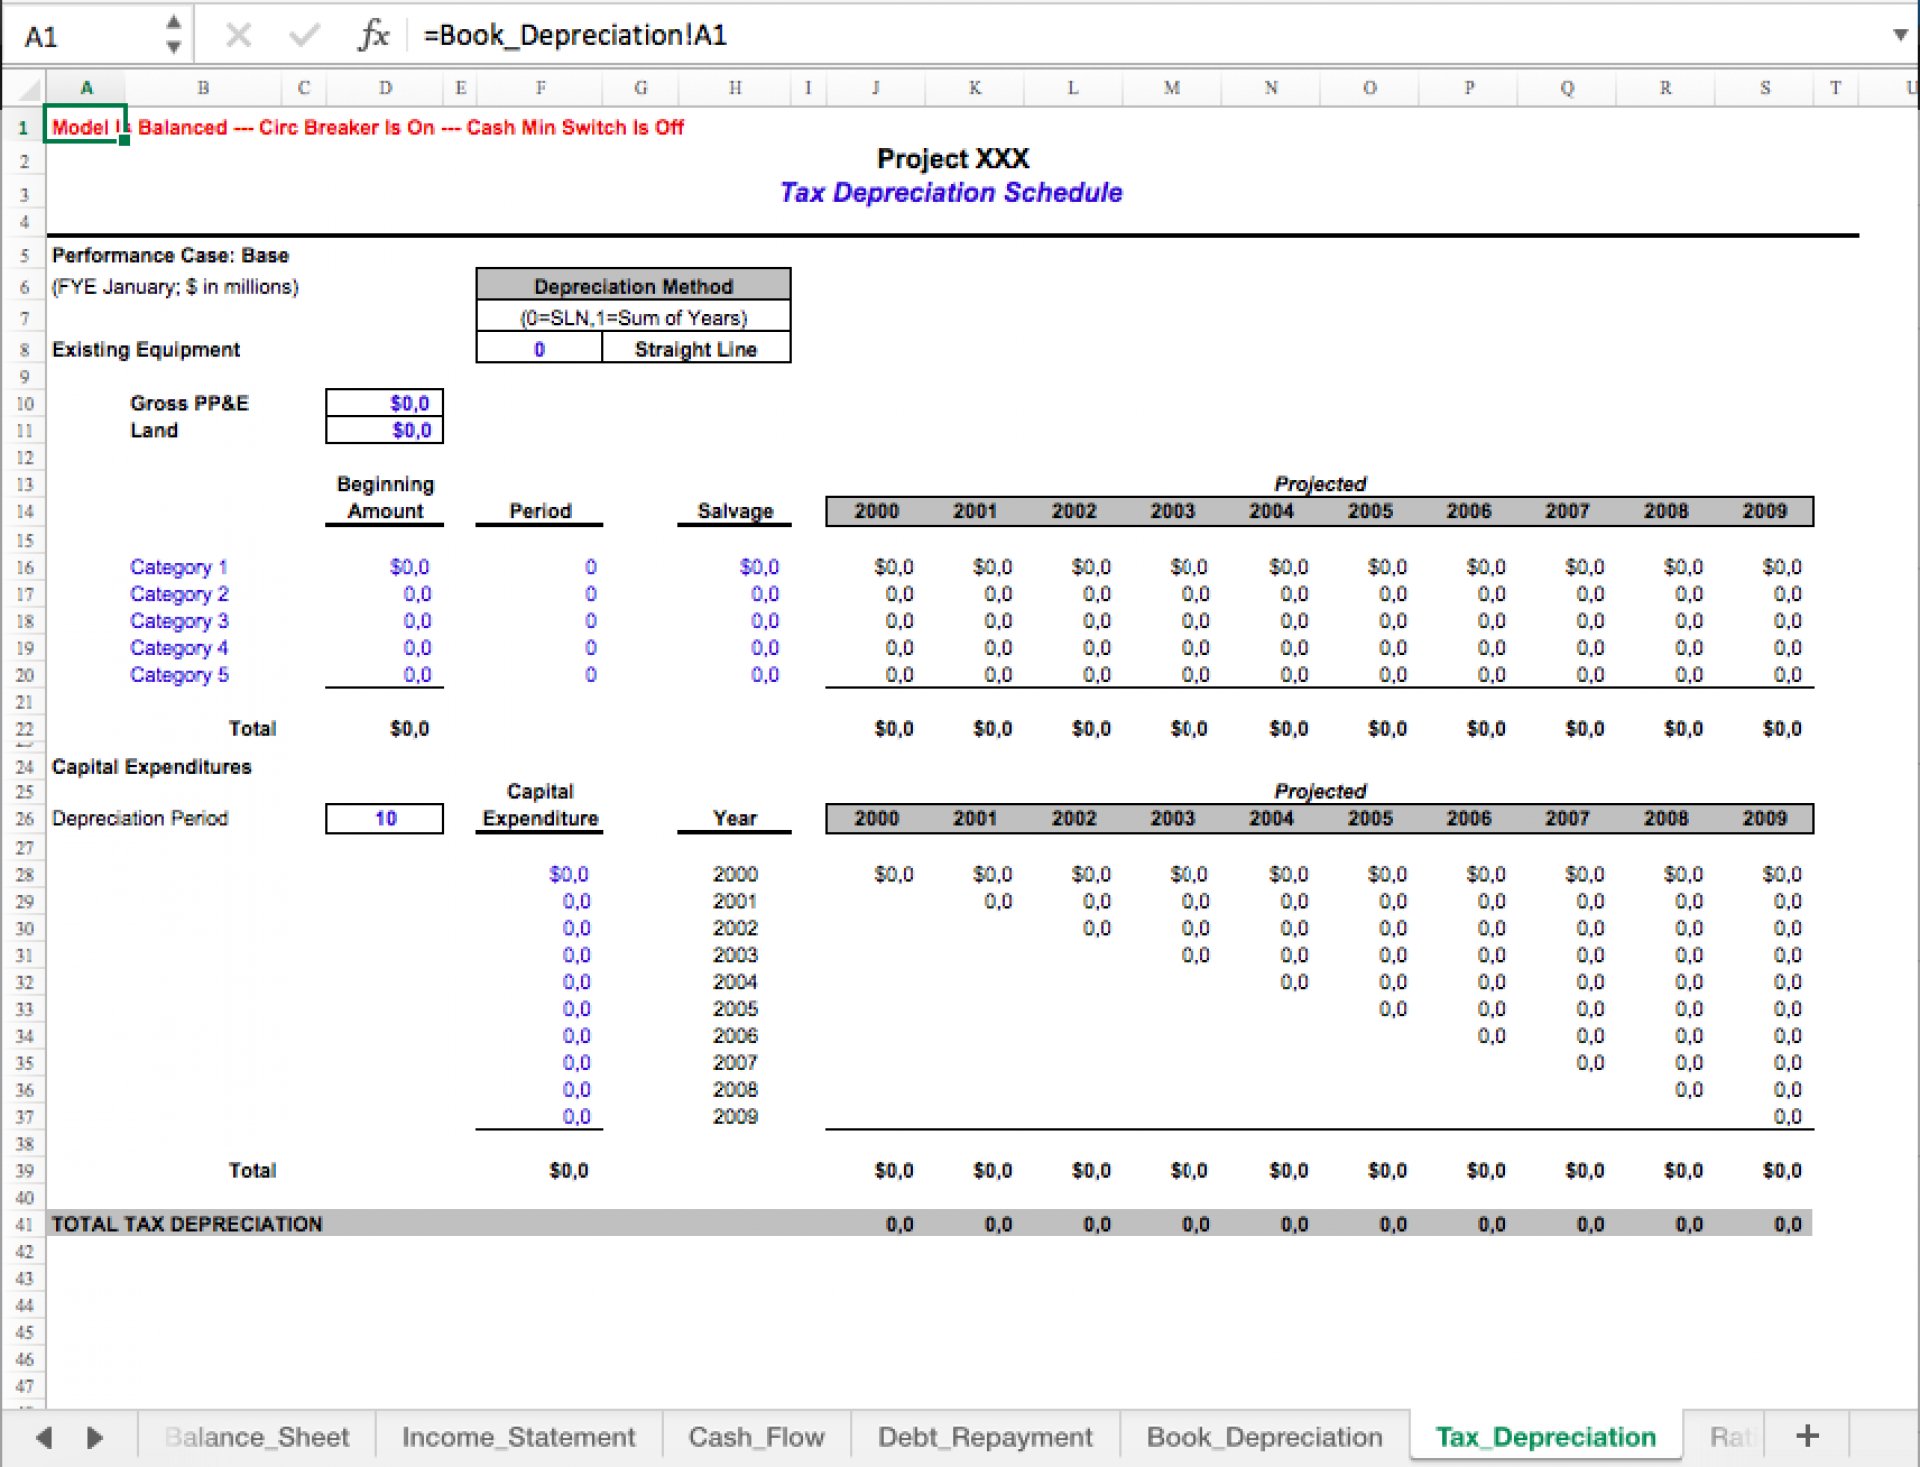
Task: Click the confirm checkmark formula icon
Action: coord(304,36)
